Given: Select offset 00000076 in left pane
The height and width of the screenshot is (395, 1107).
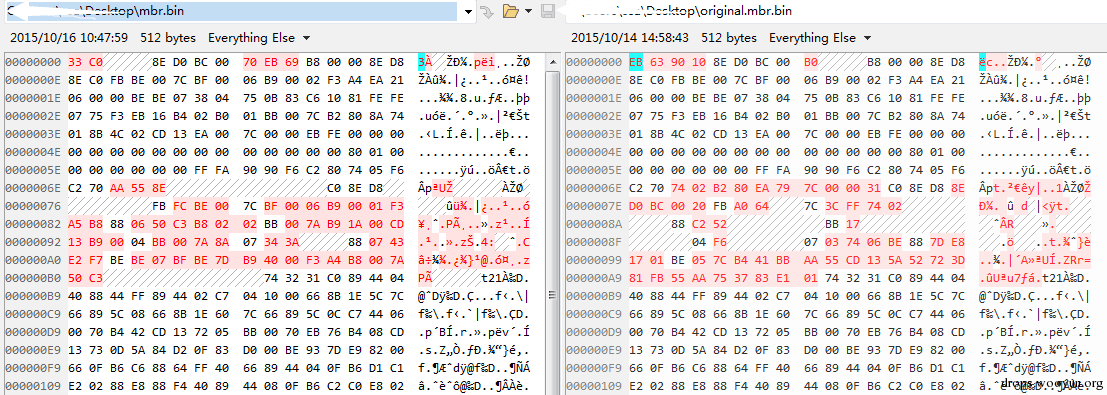Looking at the screenshot, I should tap(32, 206).
